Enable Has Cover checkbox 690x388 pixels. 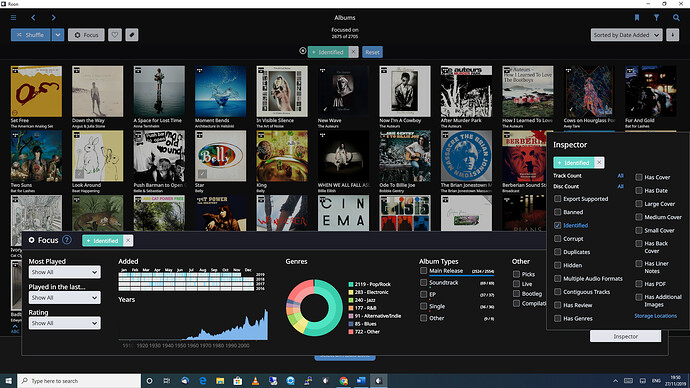[x=639, y=177]
